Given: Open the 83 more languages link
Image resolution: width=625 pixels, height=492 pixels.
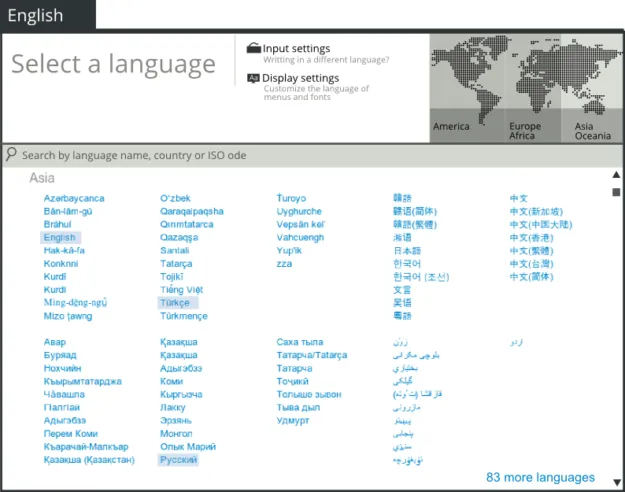Looking at the screenshot, I should pos(540,477).
